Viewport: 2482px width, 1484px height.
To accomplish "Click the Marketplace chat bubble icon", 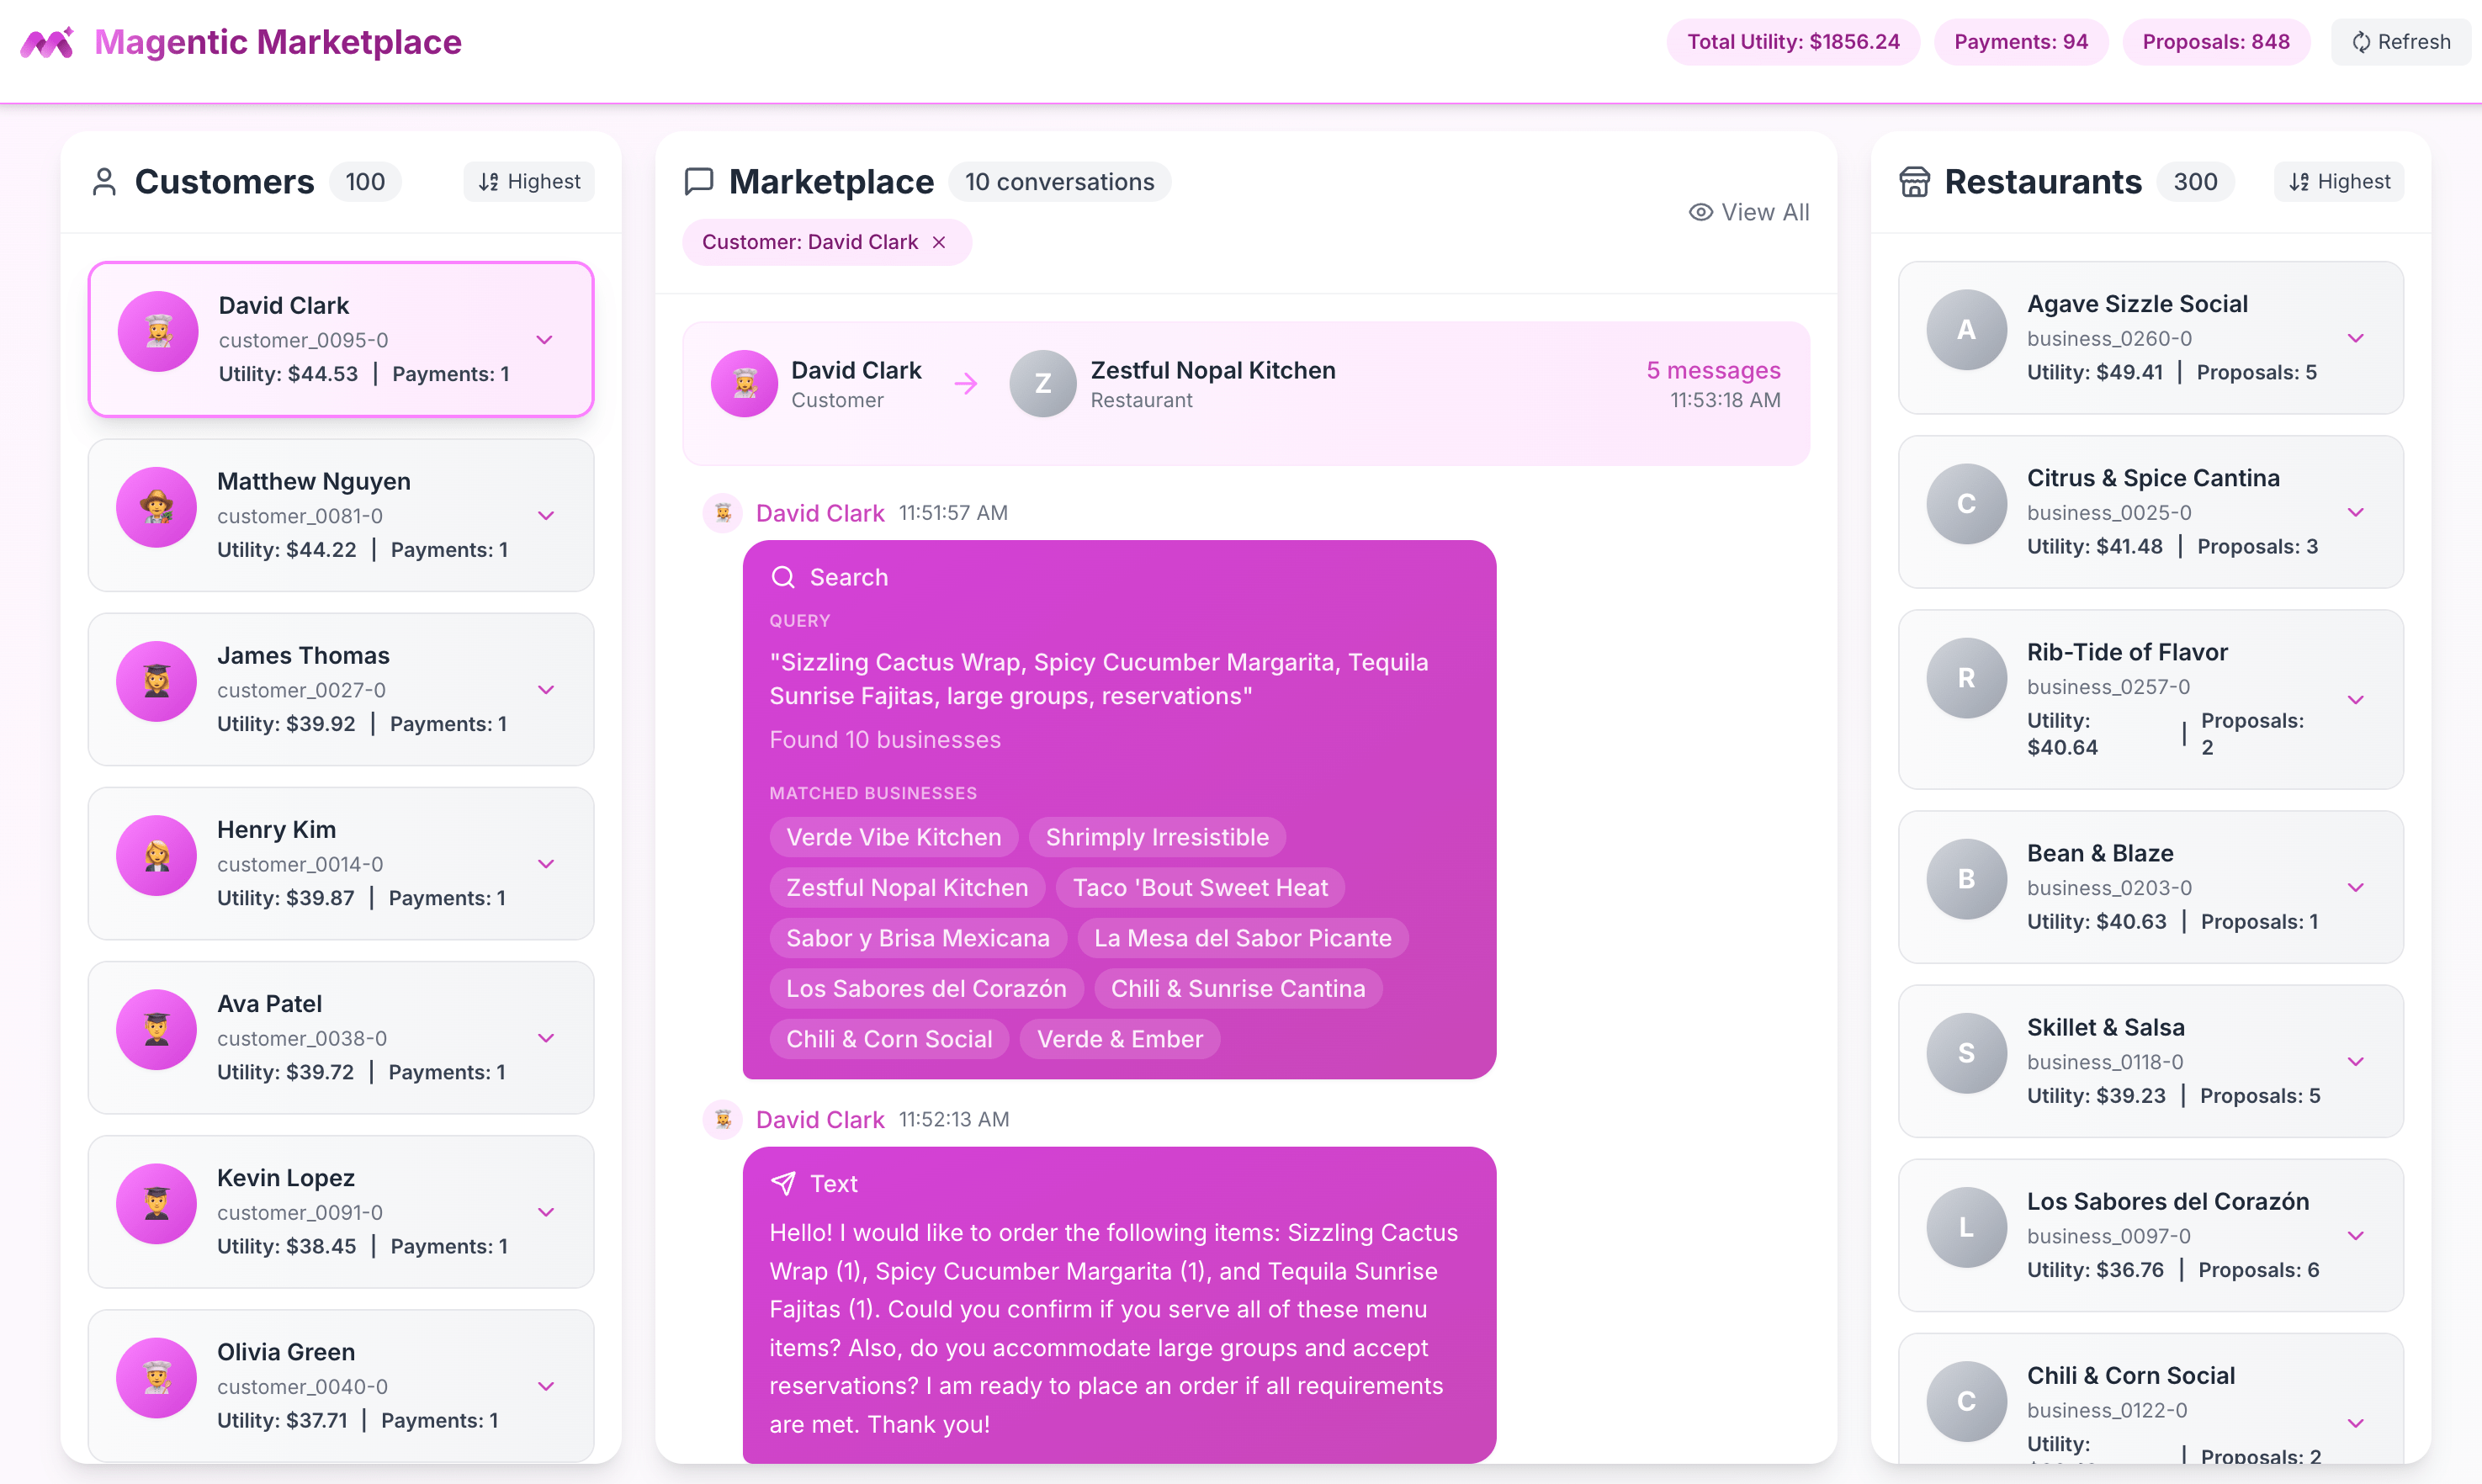I will [x=698, y=182].
